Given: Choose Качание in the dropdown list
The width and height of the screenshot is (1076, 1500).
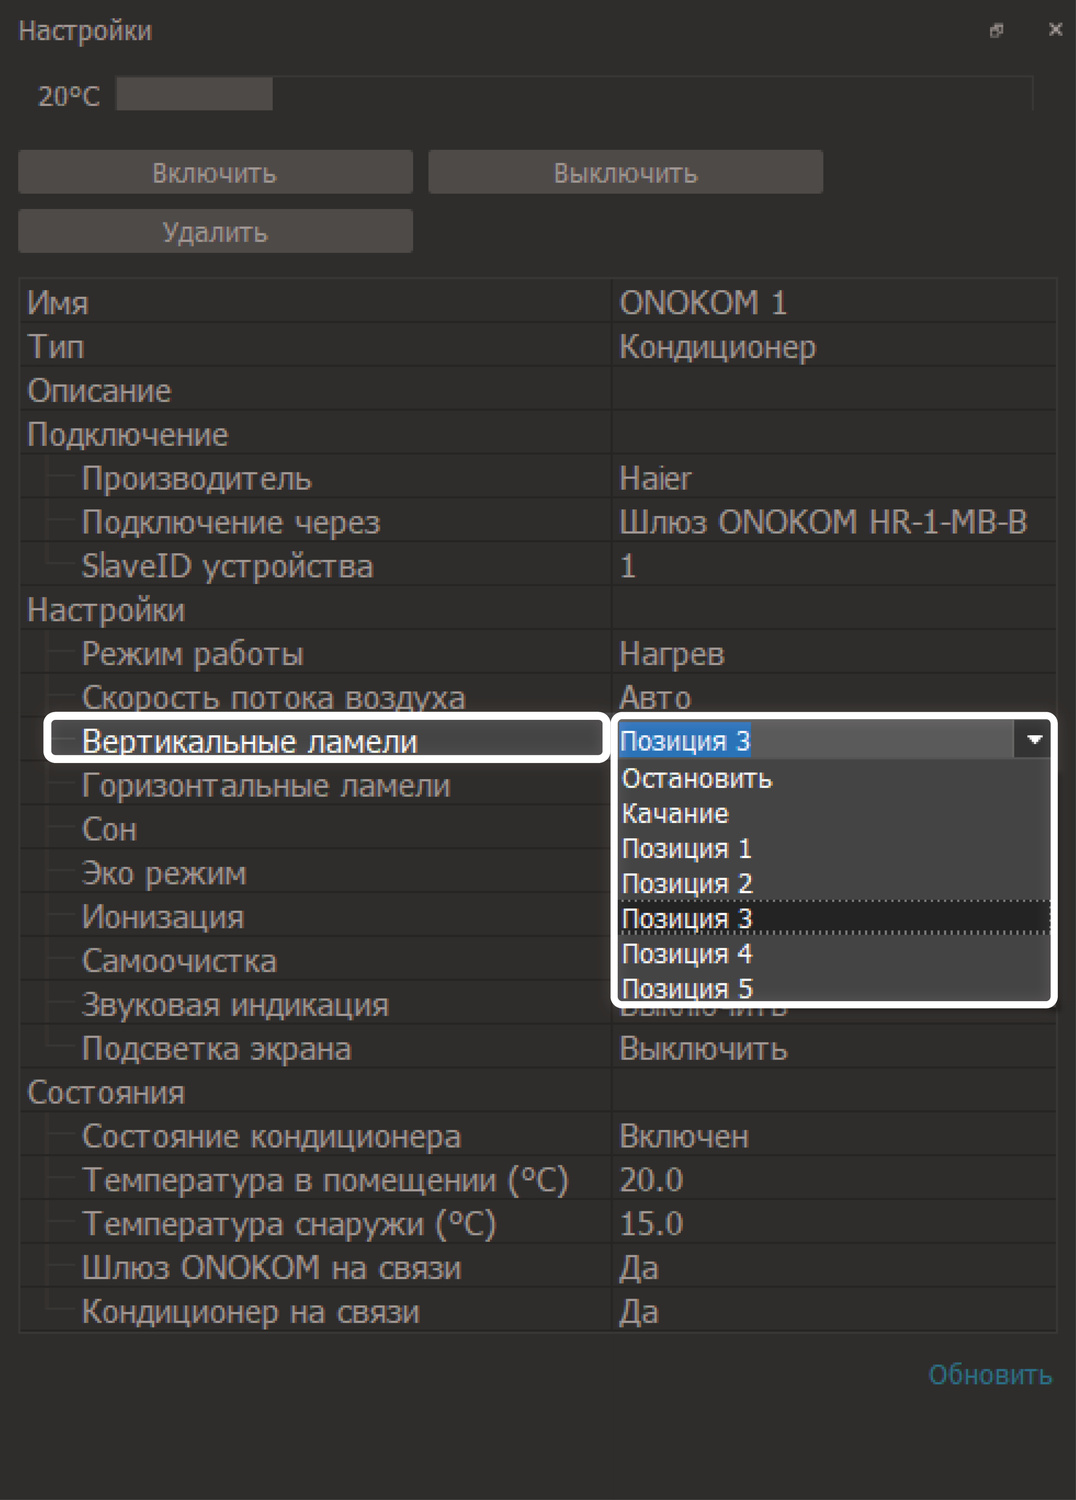Looking at the screenshot, I should (675, 814).
